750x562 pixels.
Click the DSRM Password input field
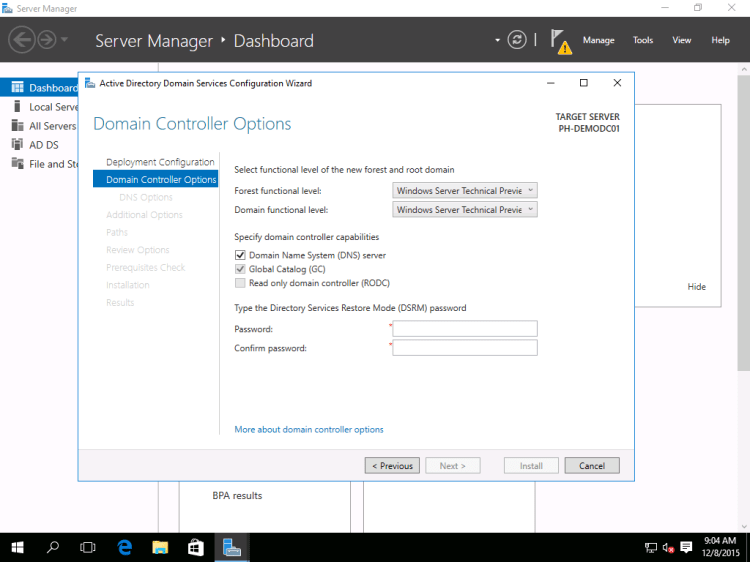(x=465, y=328)
